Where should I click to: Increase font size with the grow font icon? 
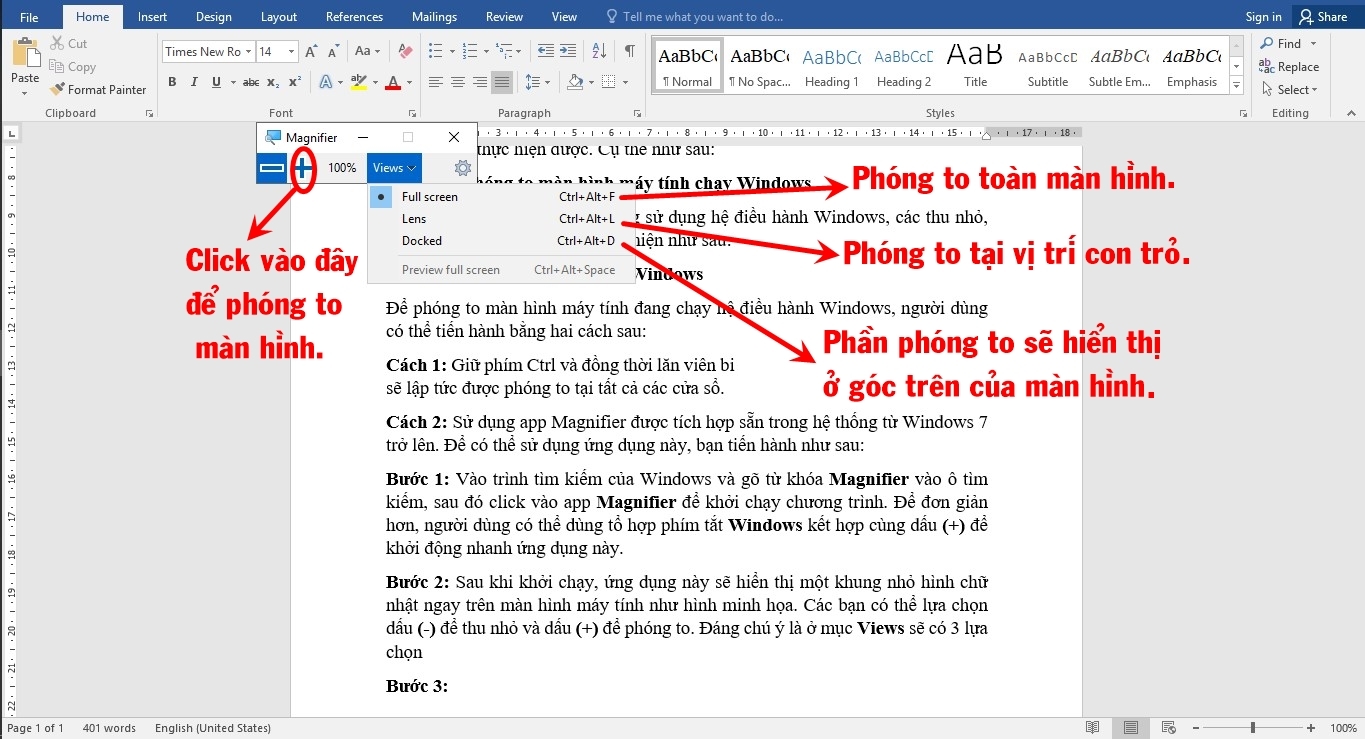click(311, 51)
